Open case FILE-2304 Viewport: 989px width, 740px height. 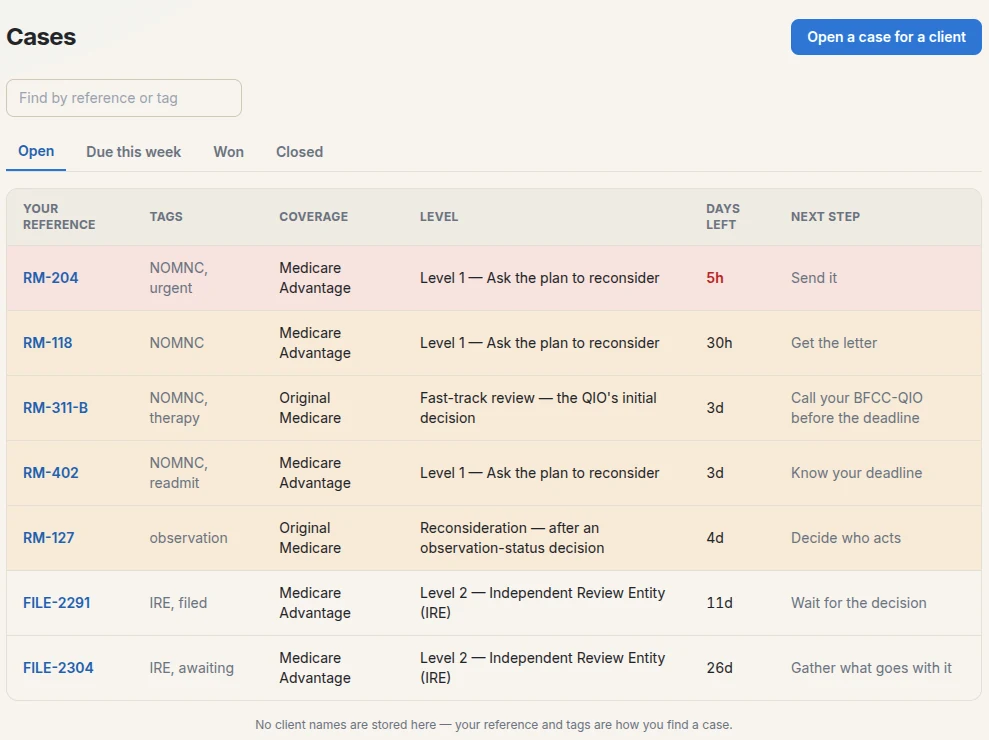[58, 667]
